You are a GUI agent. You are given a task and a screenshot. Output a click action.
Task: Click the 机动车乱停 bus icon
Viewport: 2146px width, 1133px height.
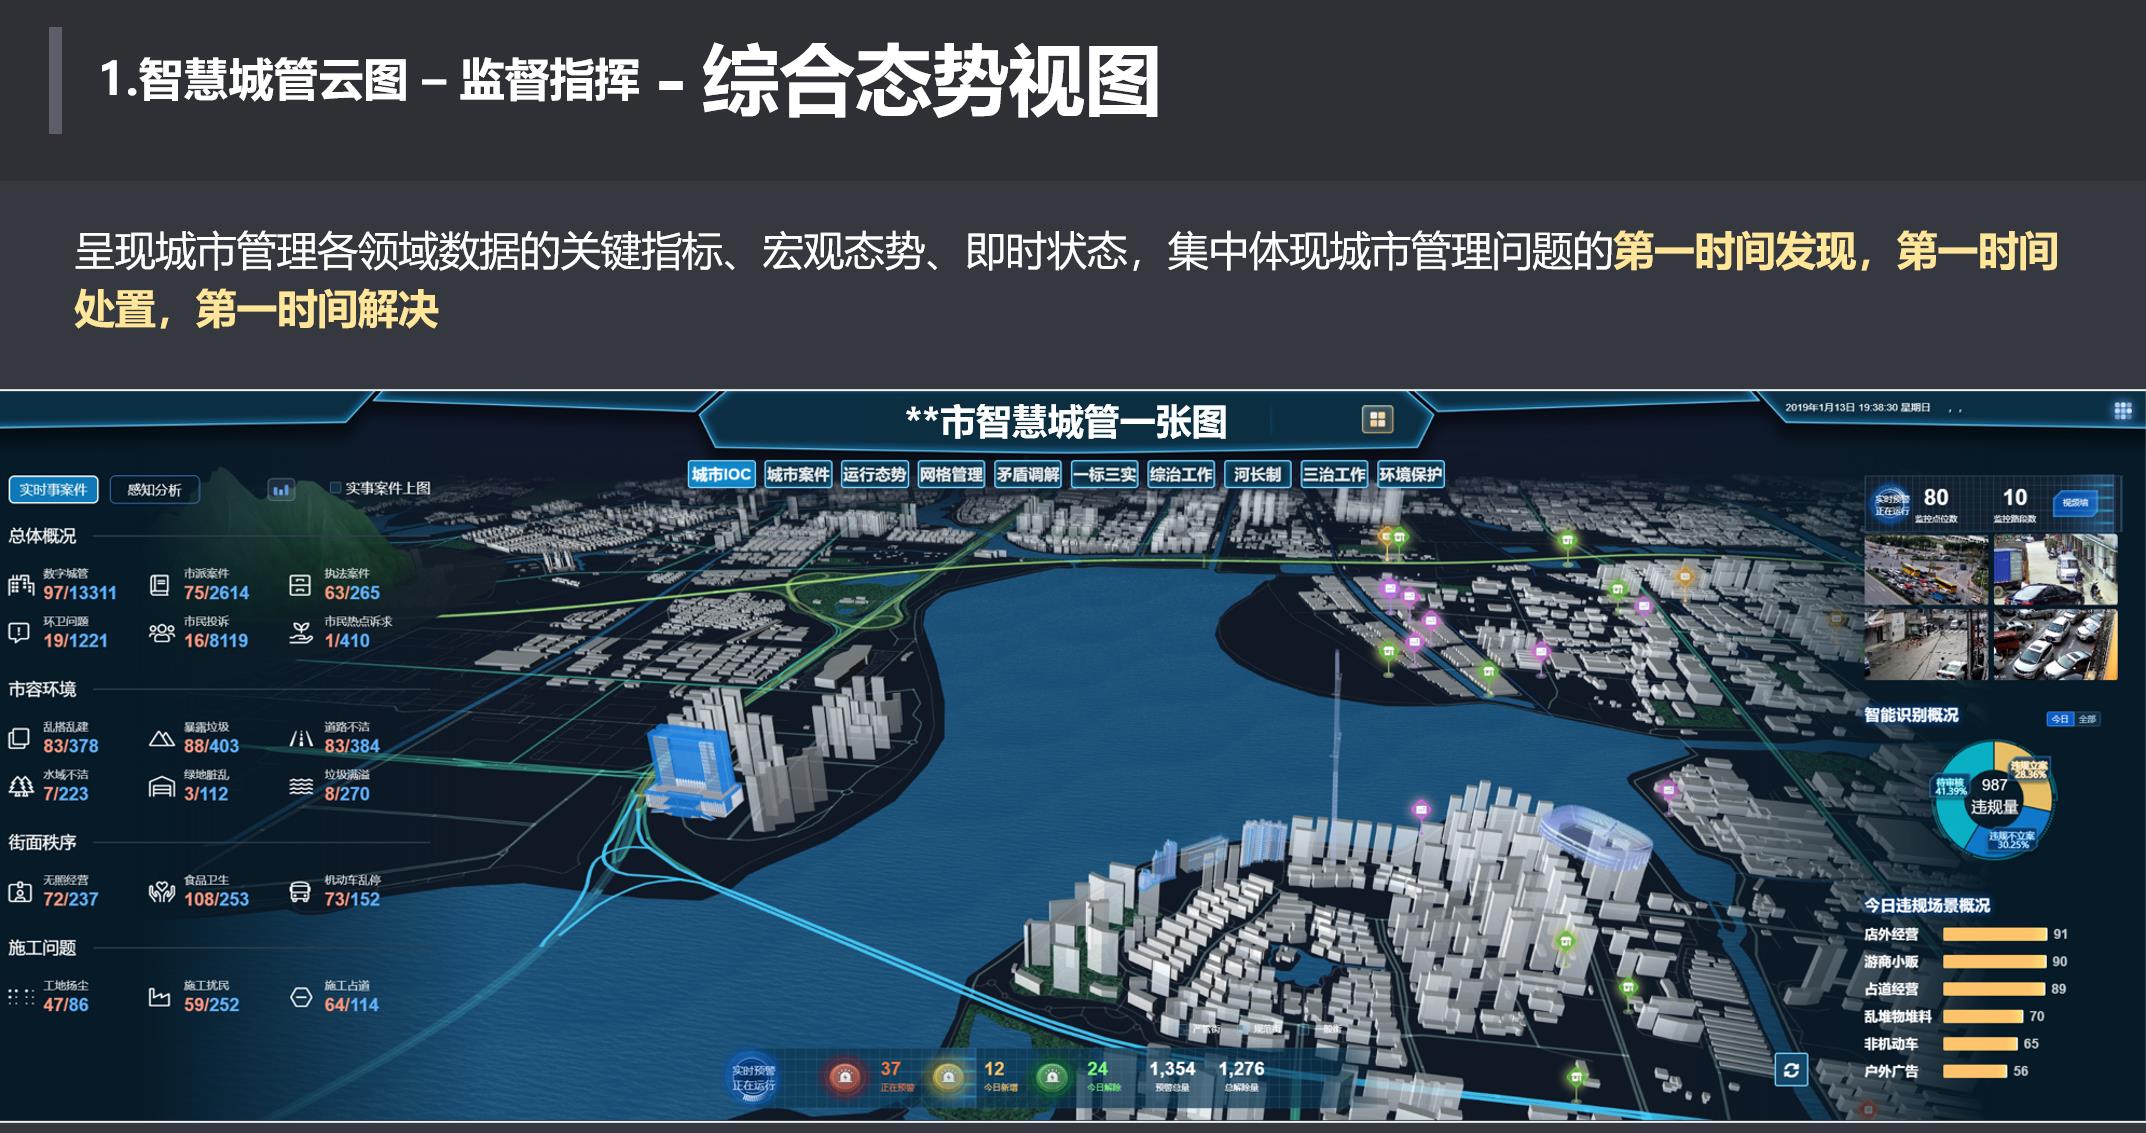coord(300,891)
